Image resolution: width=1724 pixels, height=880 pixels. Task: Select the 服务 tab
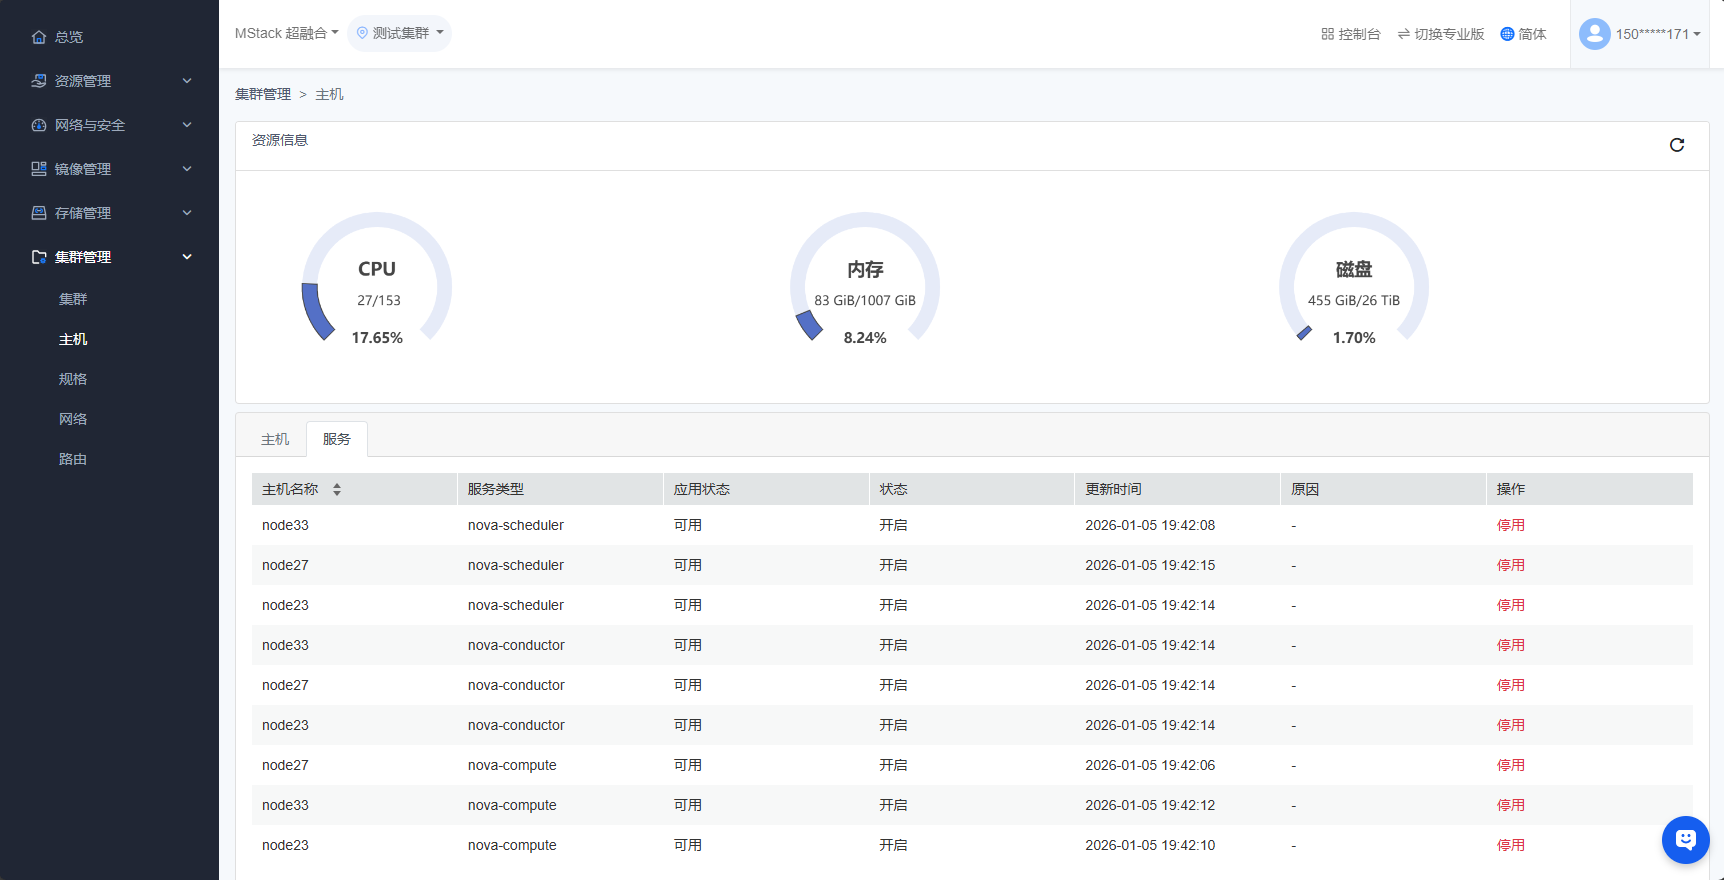click(x=337, y=439)
